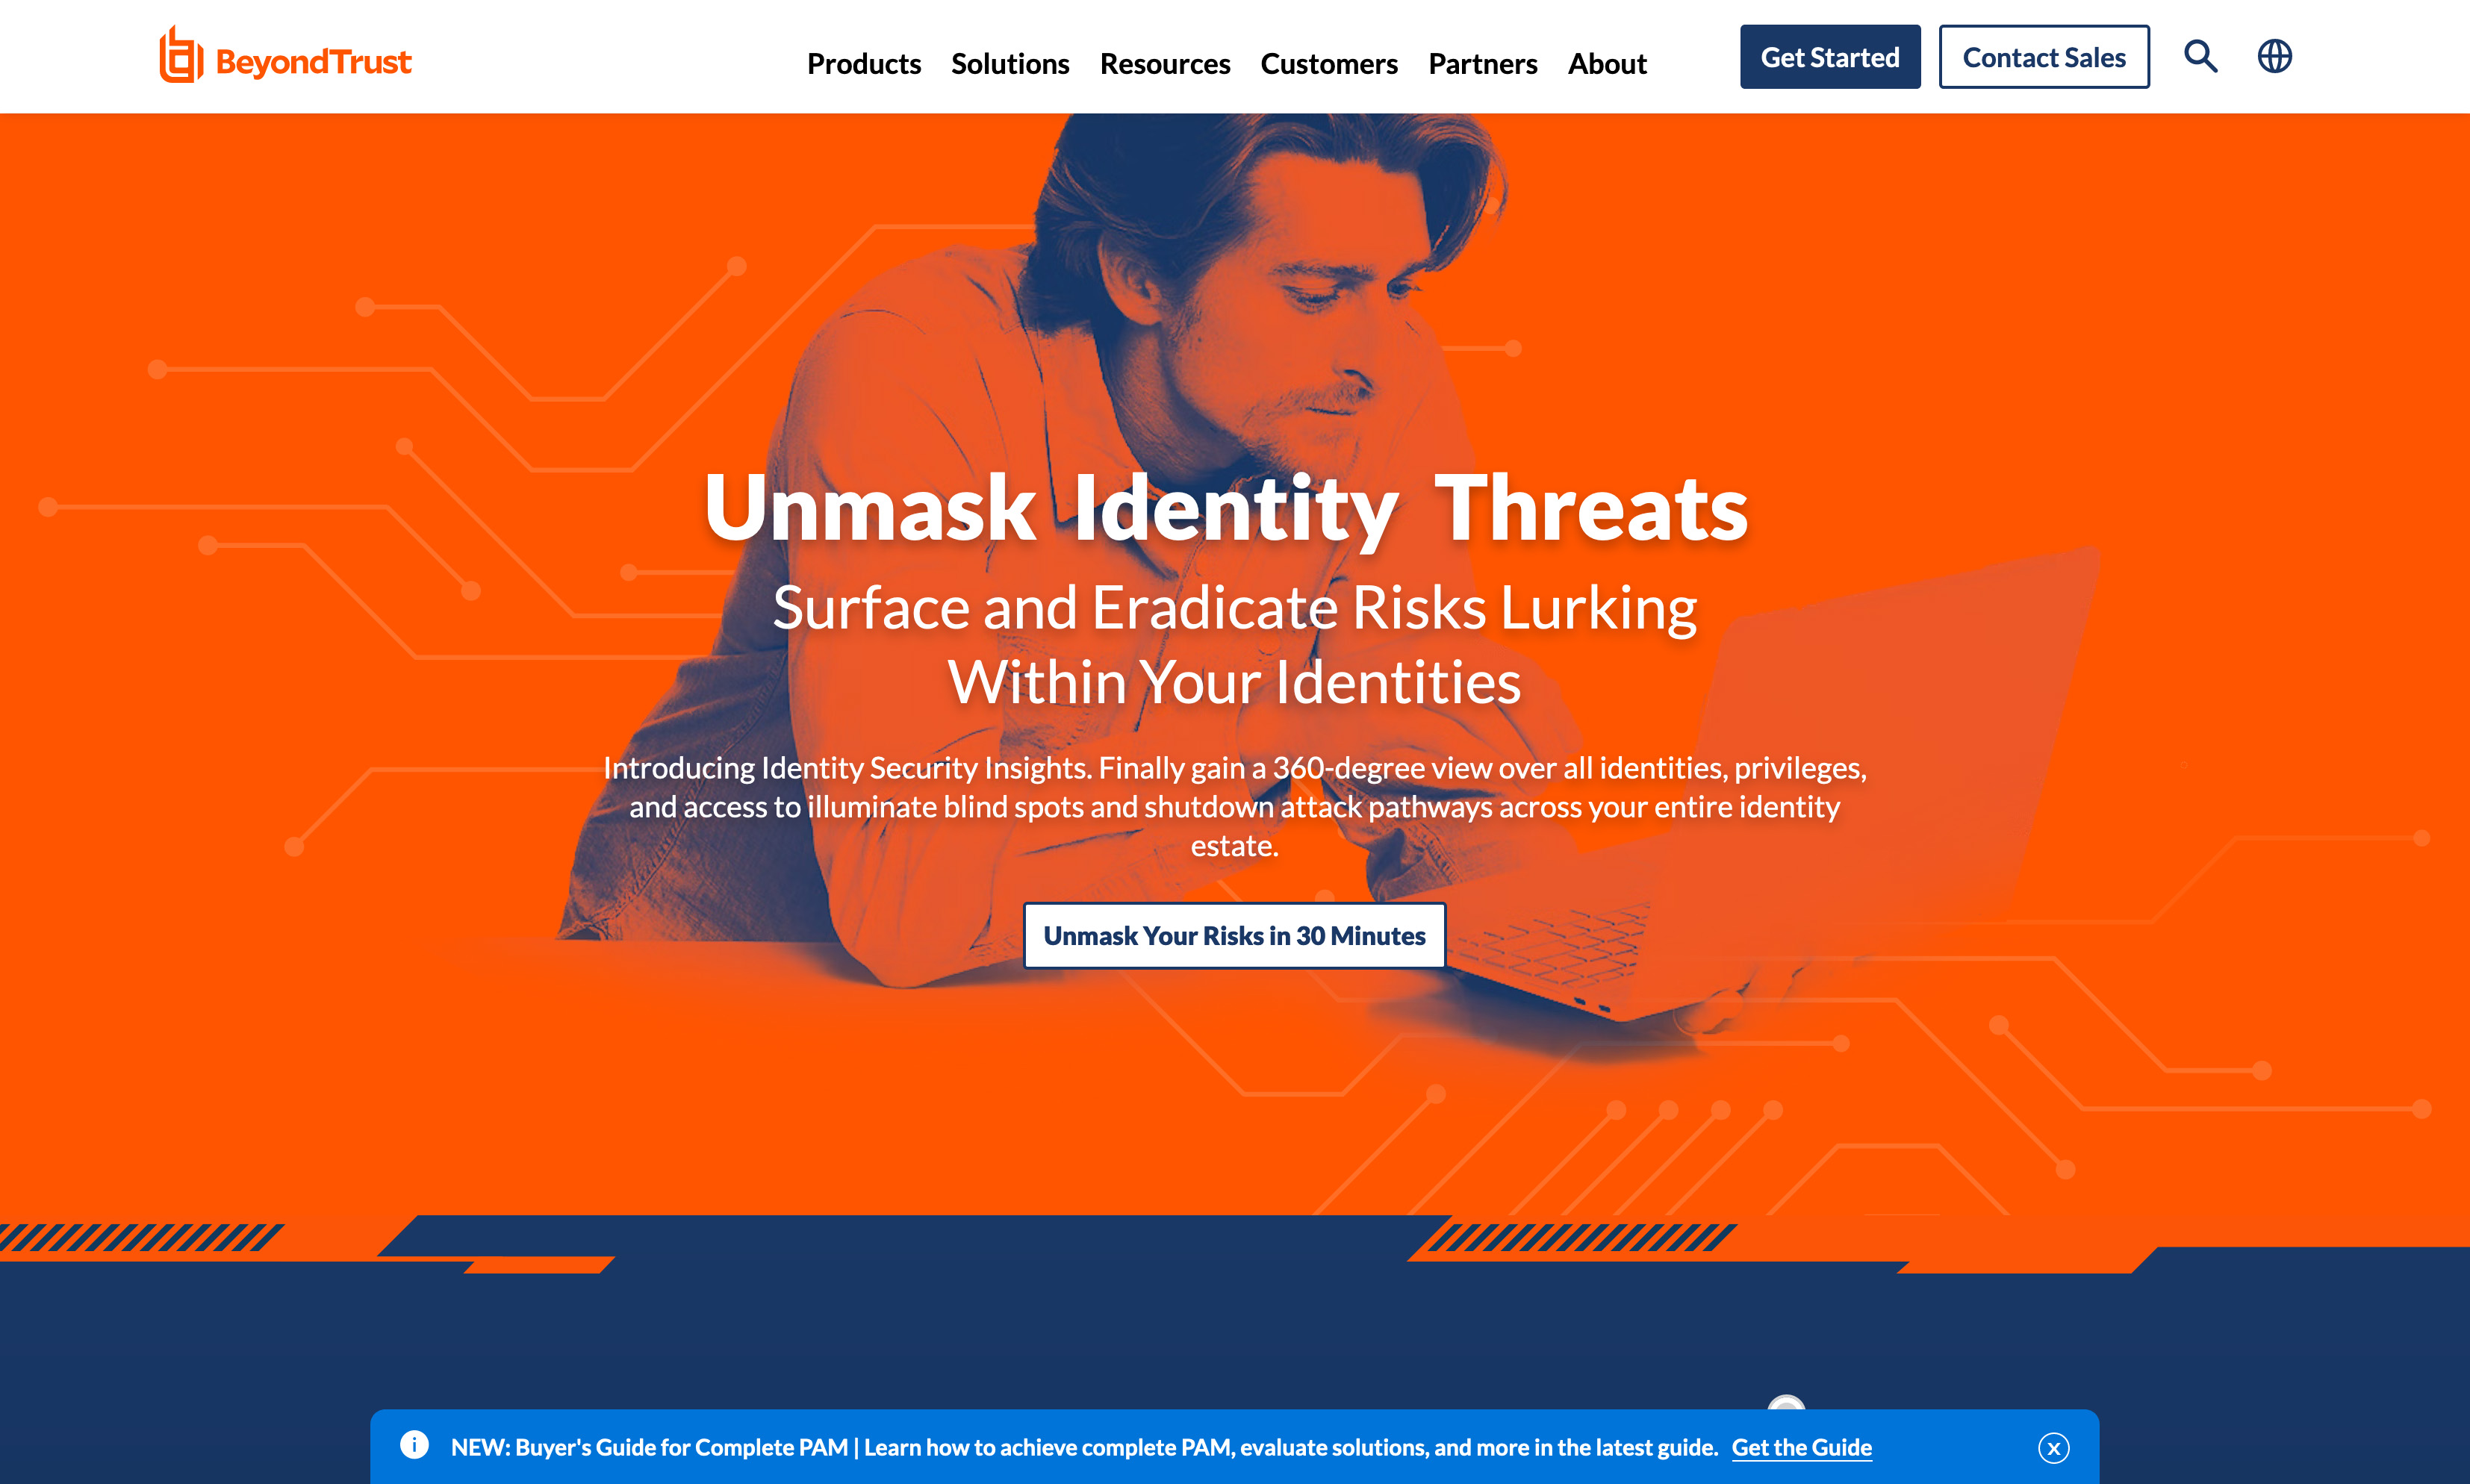Click the BeyondTrust wordmark text
Screen dimensions: 2470x1484
point(313,62)
